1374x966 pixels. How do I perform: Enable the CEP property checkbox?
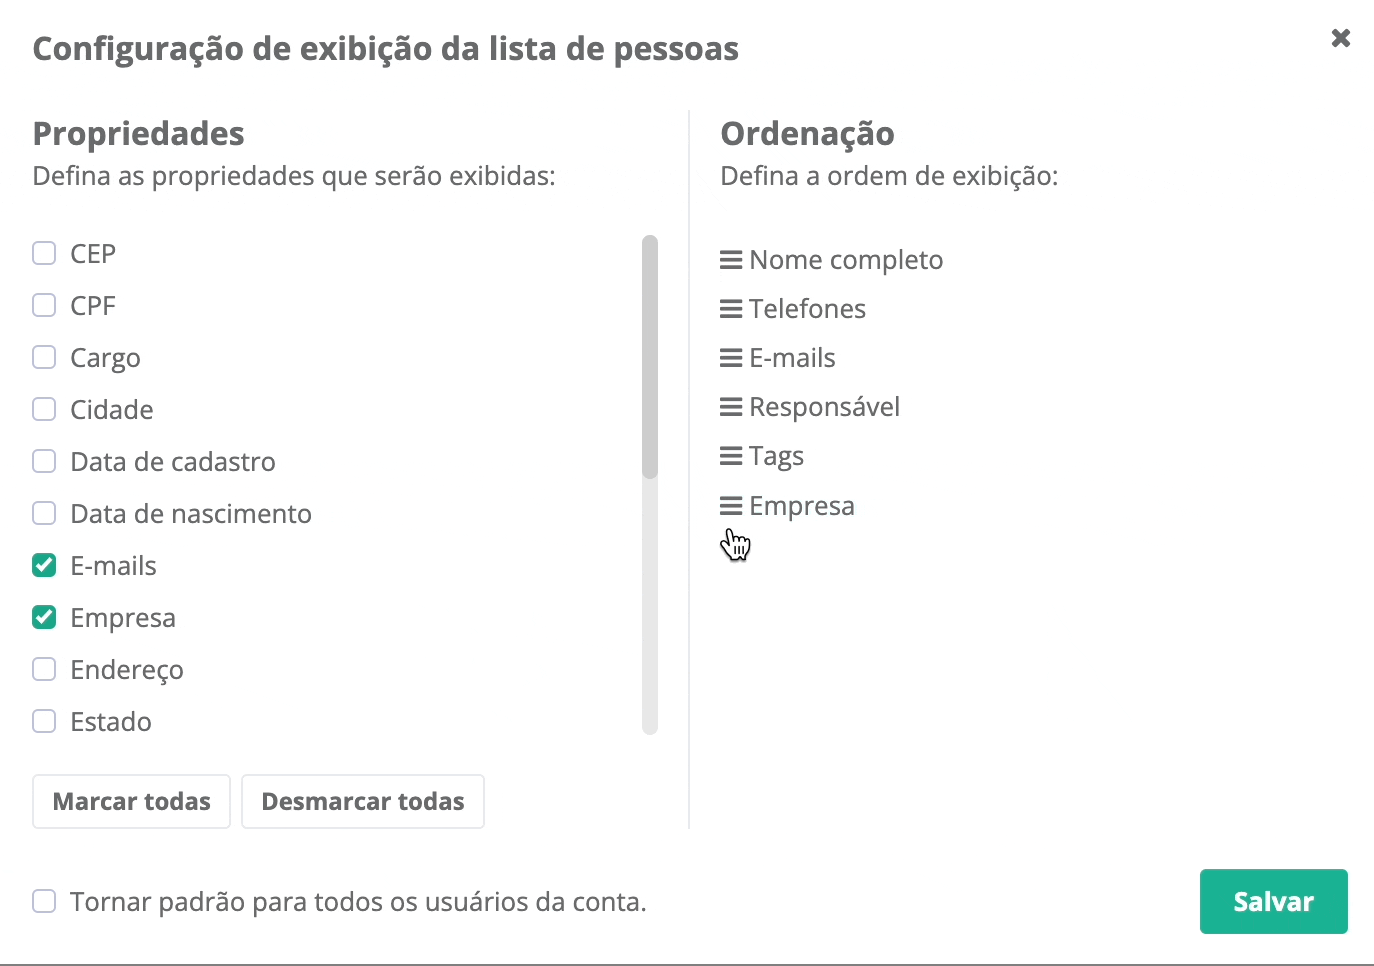click(44, 253)
